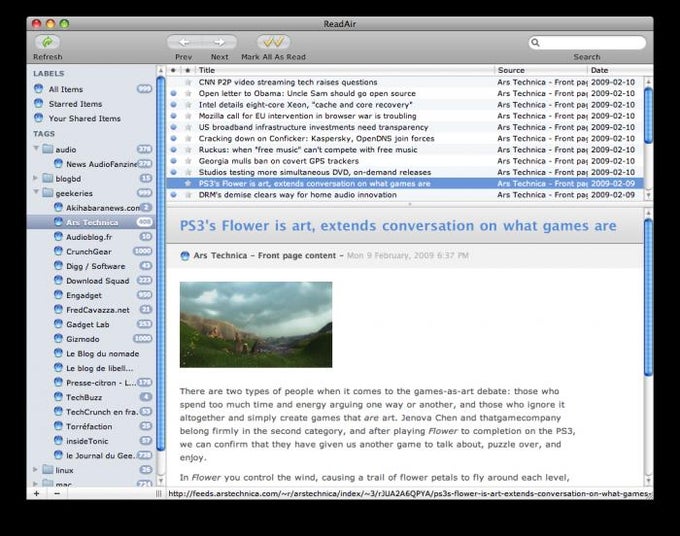Click the Gadget Lab feed icon
The image size is (680, 536).
point(59,324)
